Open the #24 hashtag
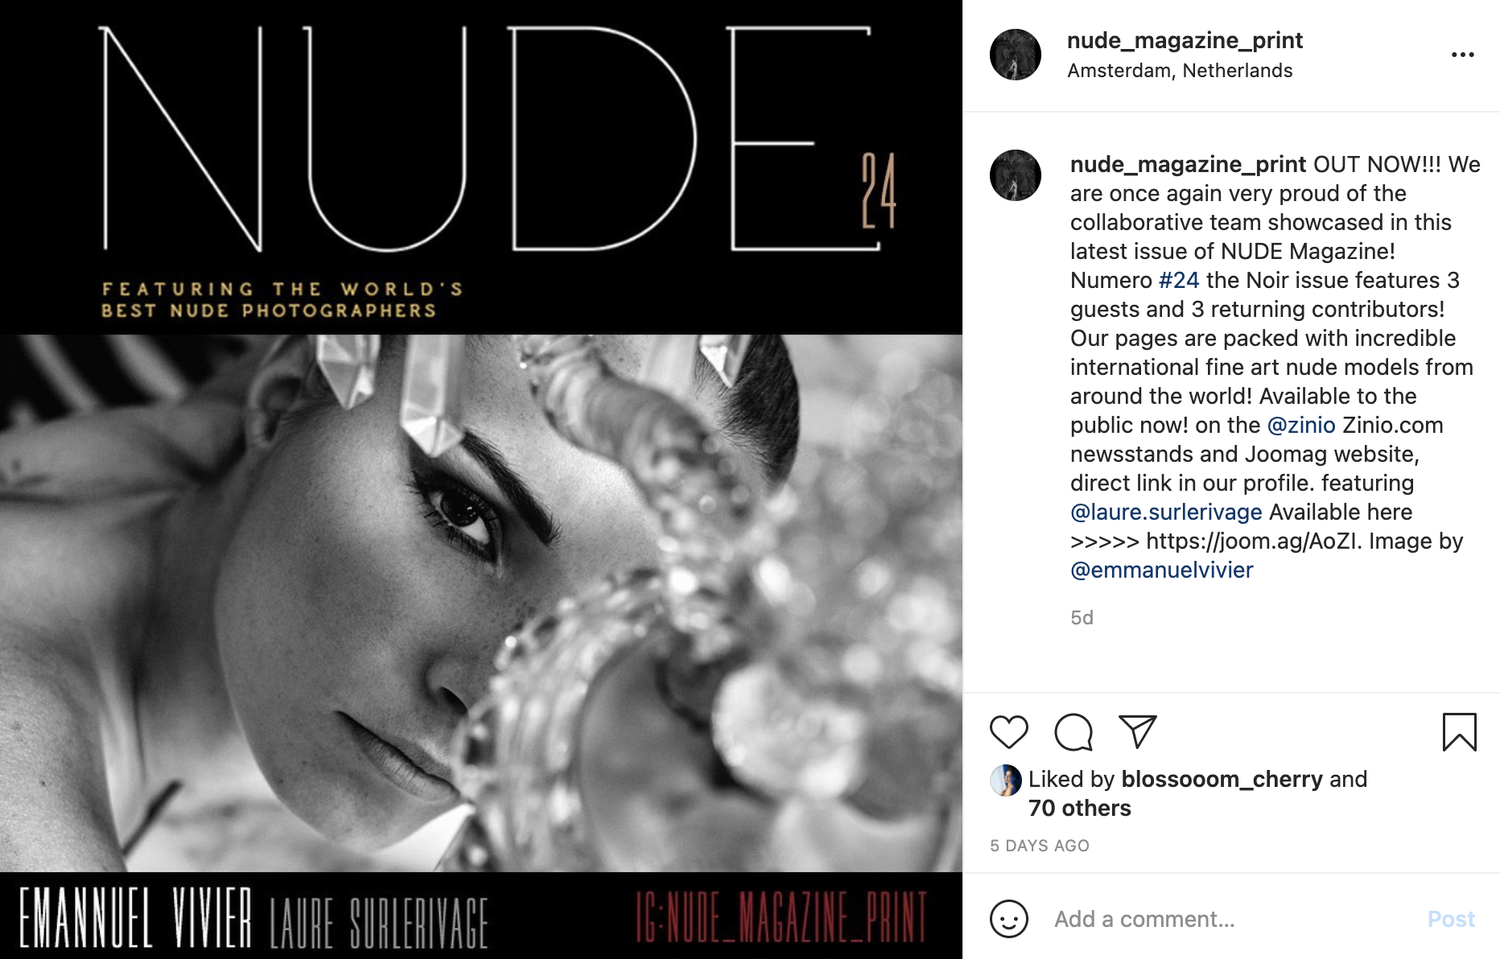 1178,280
